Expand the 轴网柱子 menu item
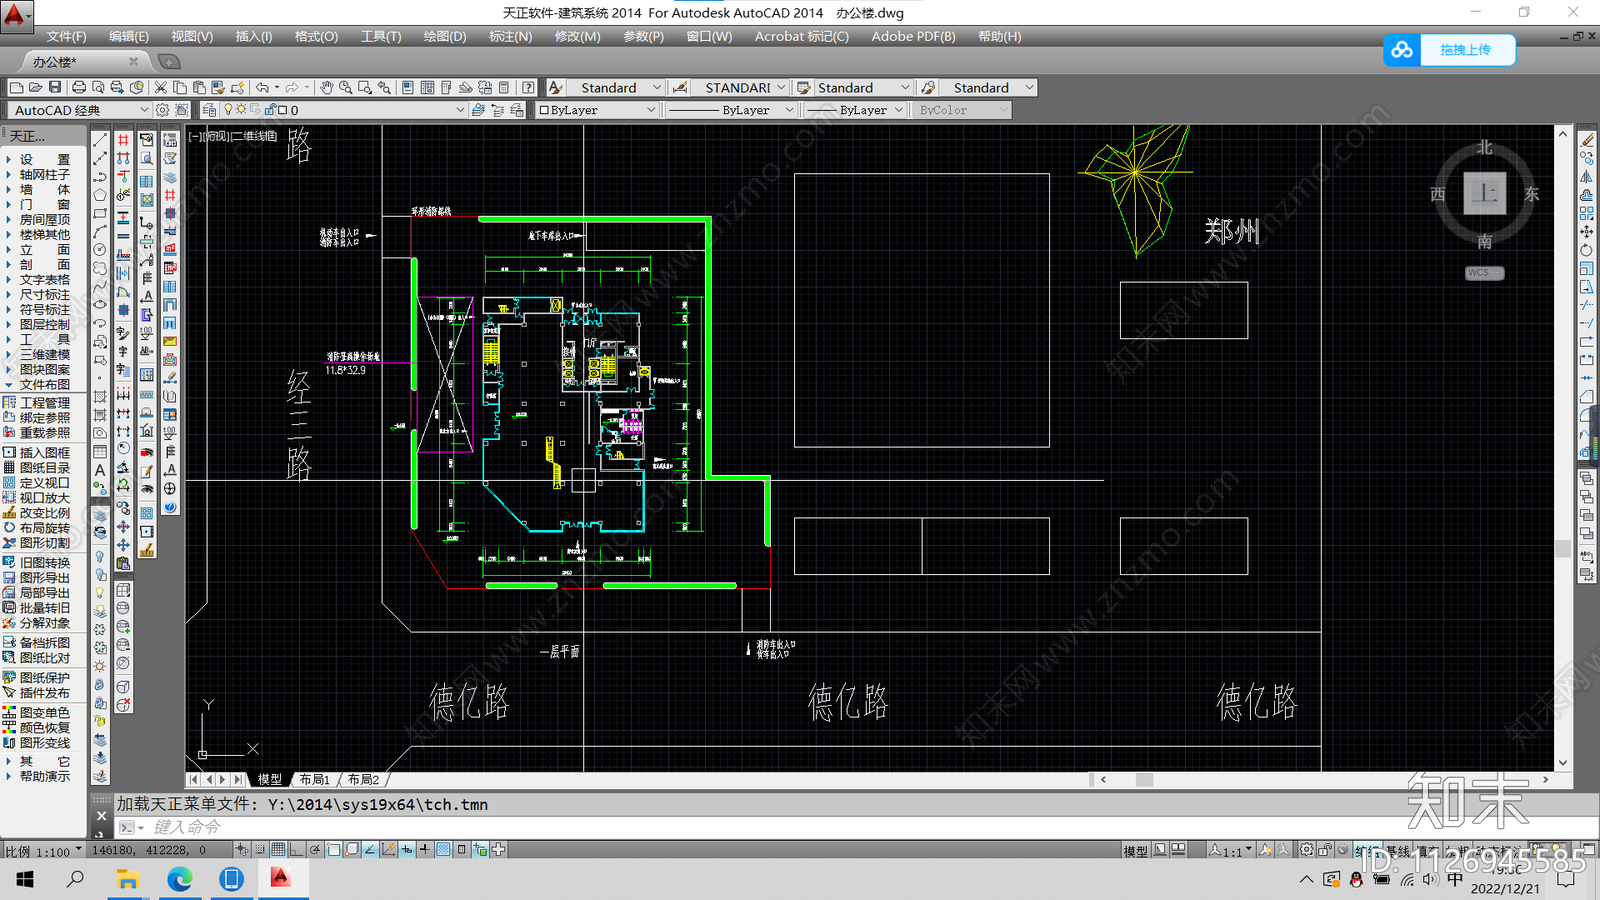The image size is (1600, 900). click(x=44, y=174)
